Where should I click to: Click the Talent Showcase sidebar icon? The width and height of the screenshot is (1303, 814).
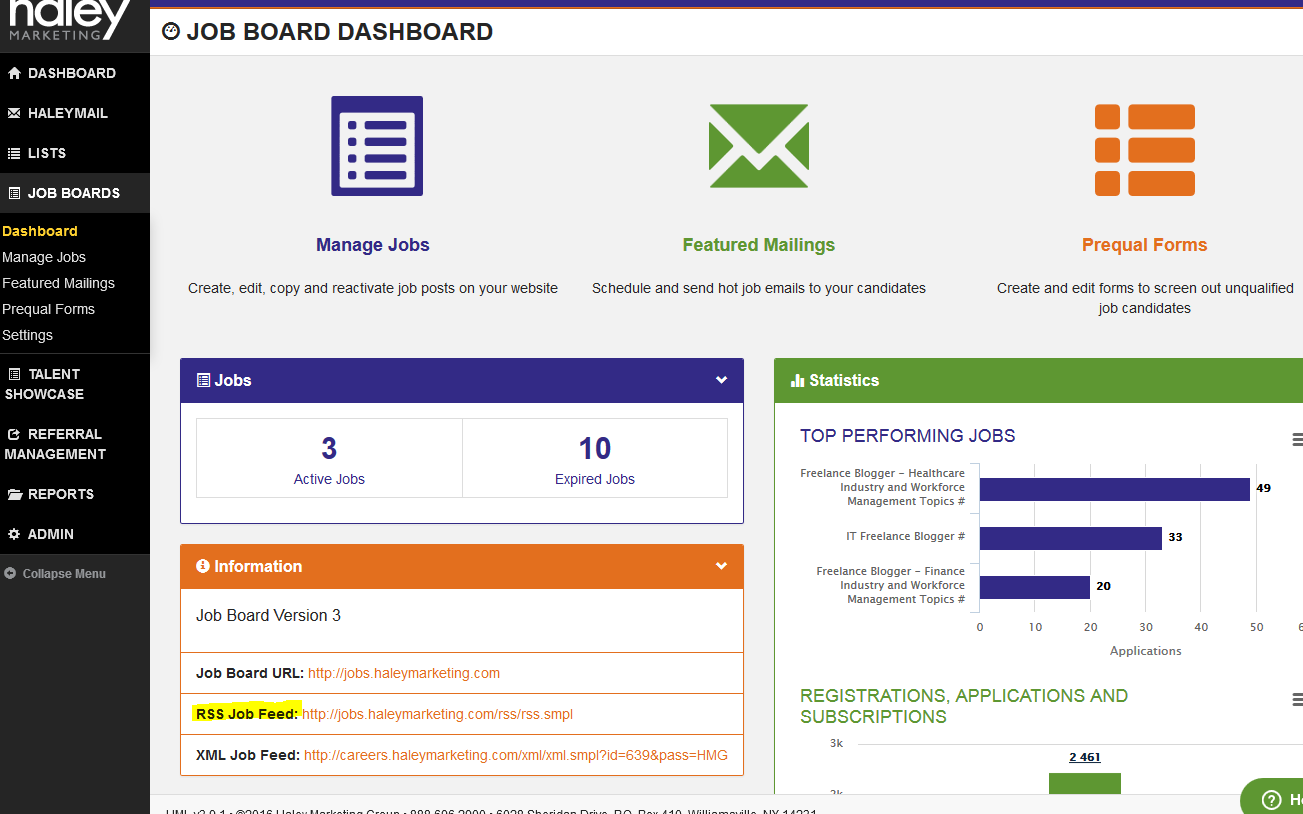(x=14, y=374)
